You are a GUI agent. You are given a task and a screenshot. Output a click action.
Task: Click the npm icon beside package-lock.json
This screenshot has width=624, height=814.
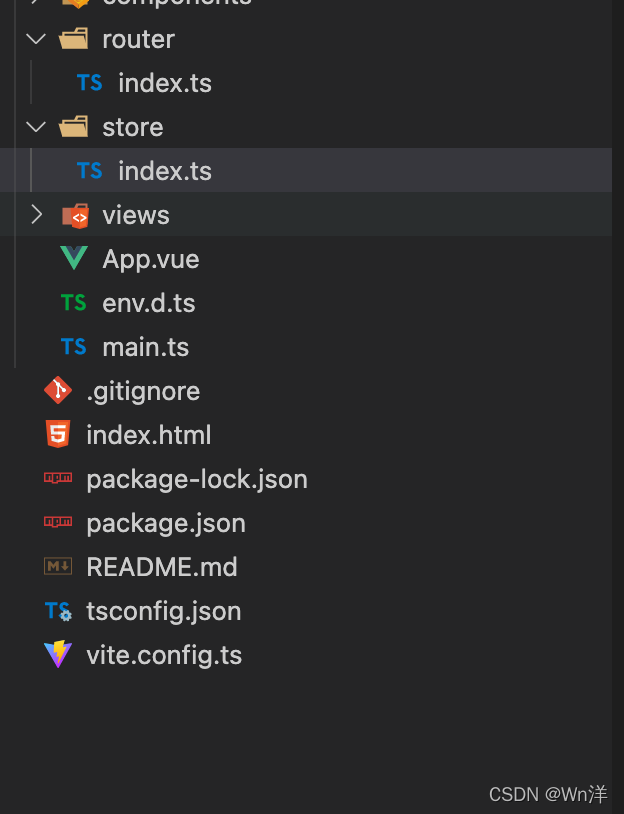[x=58, y=478]
